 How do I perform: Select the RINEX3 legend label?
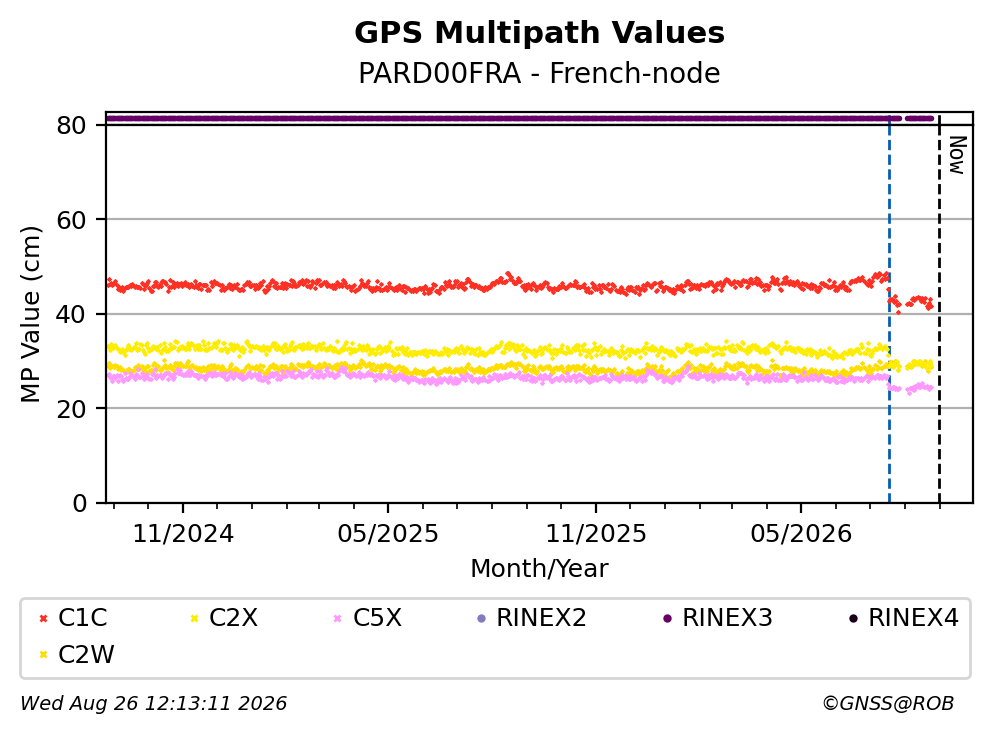click(x=727, y=618)
